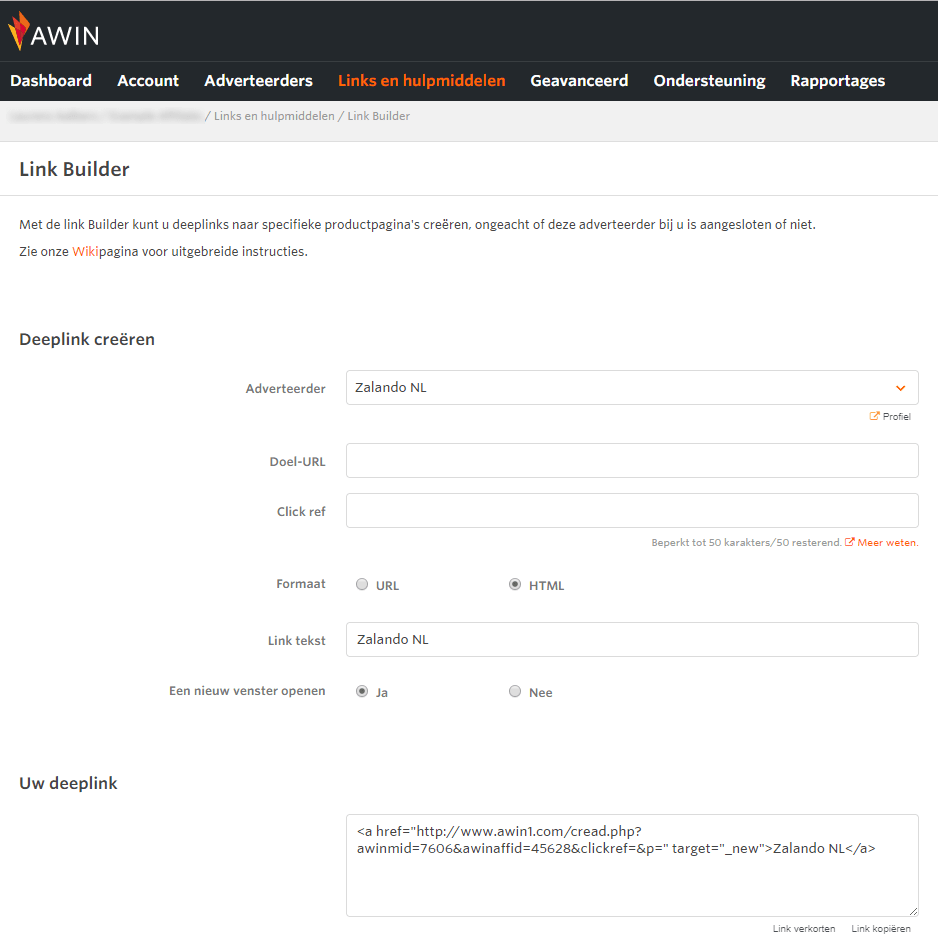Choose Ja for opening new window

pyautogui.click(x=362, y=692)
